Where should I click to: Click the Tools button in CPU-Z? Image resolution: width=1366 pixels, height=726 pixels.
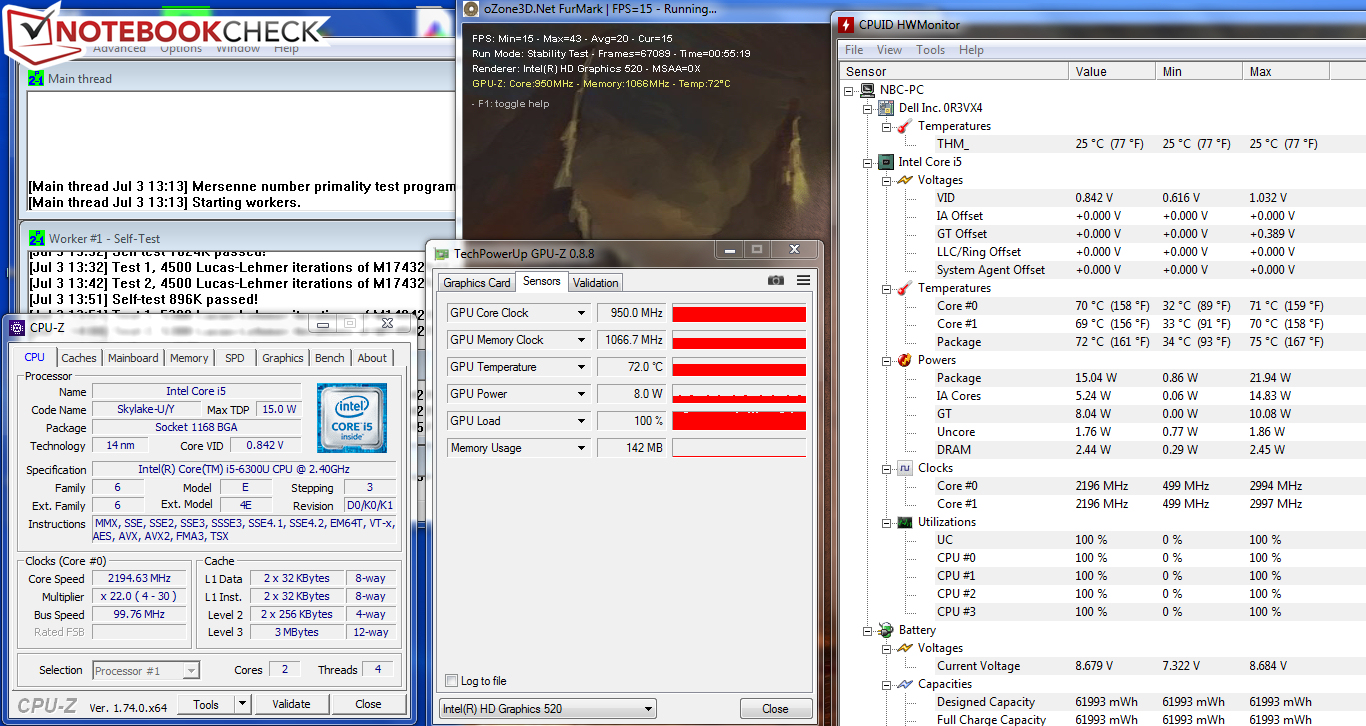click(206, 705)
